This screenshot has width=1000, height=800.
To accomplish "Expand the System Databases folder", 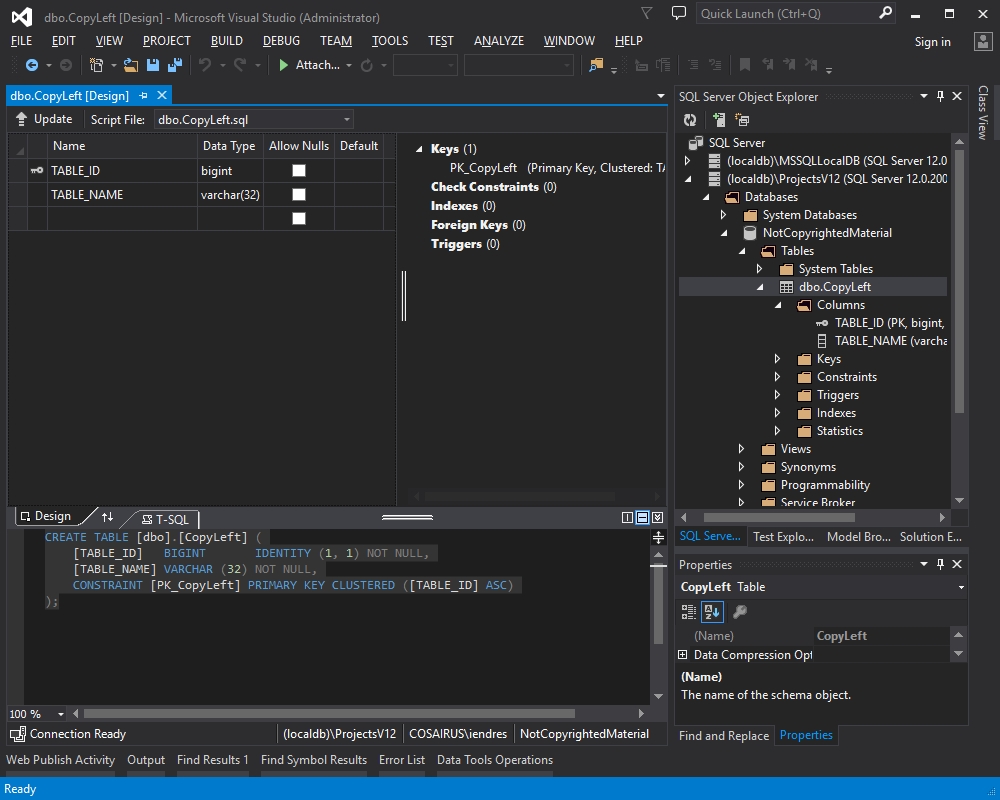I will click(x=723, y=215).
